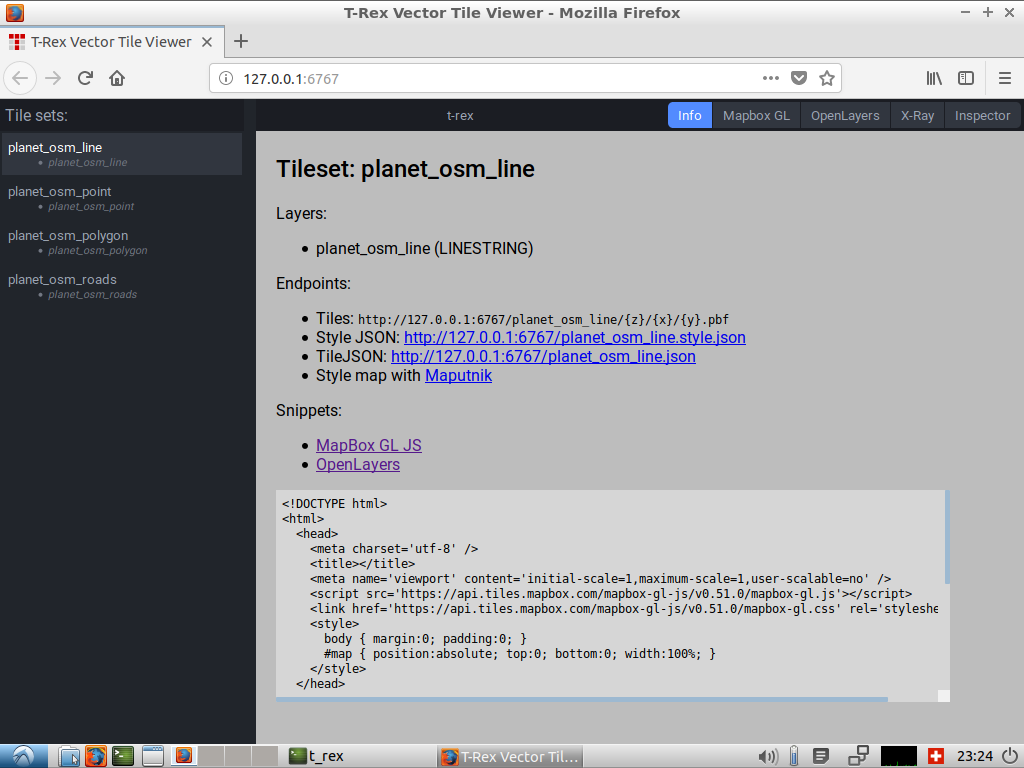This screenshot has width=1024, height=768.
Task: Open a new browser tab
Action: point(241,41)
